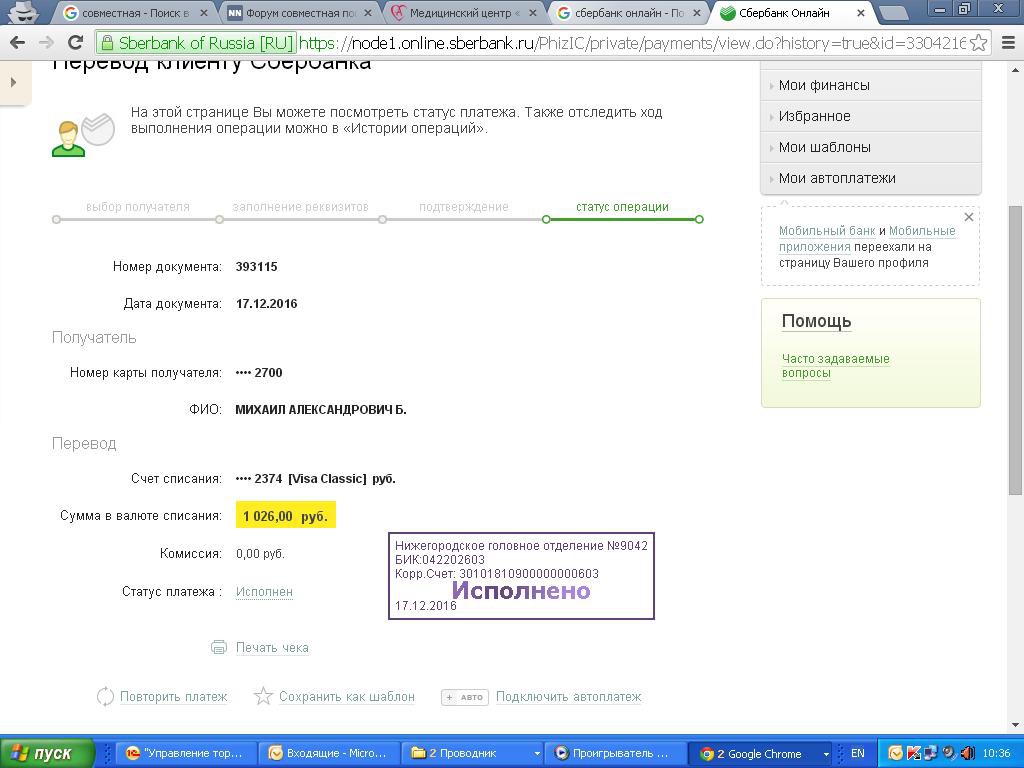Click the Kaspersky tray icon

[914, 753]
